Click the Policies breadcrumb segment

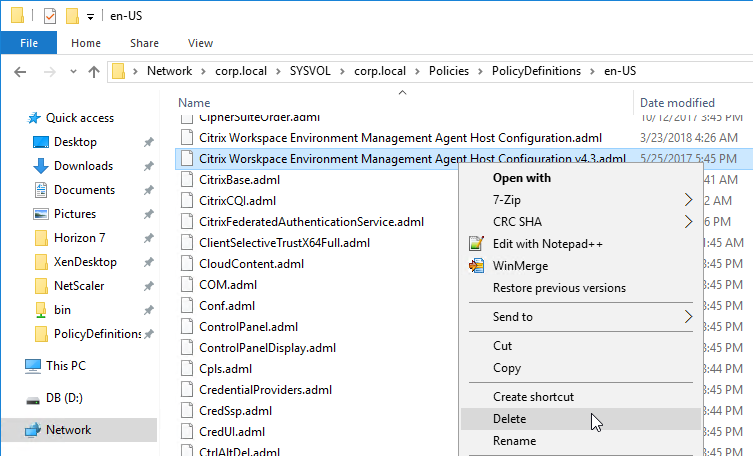[449, 71]
